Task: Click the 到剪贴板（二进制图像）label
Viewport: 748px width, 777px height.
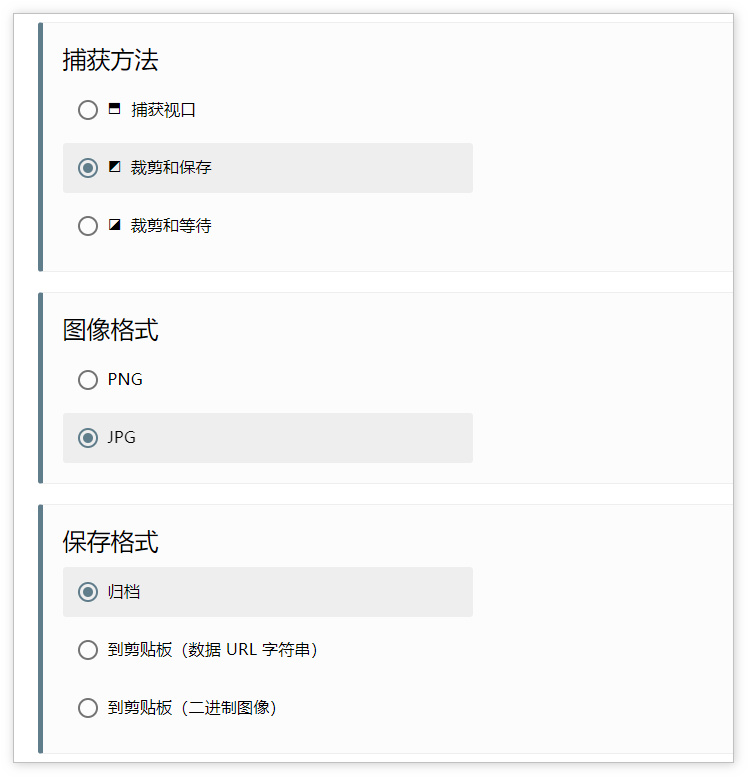Action: coord(192,708)
